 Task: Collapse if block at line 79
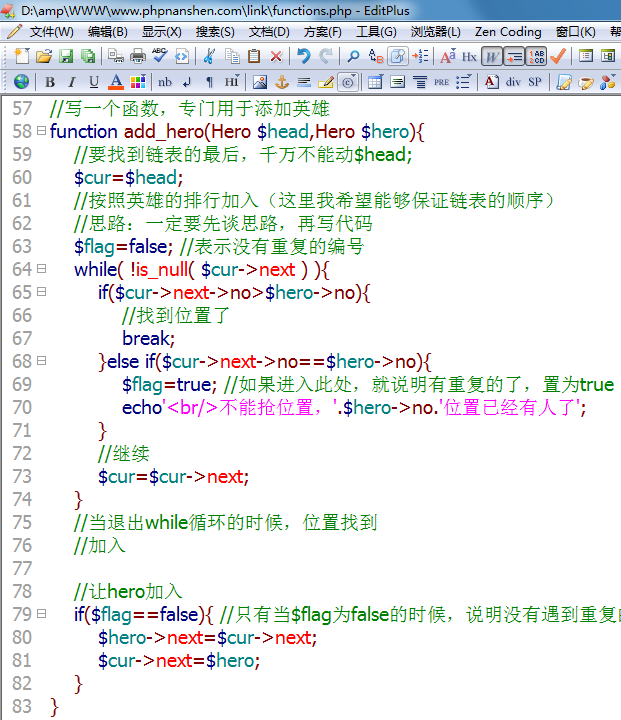[41, 613]
